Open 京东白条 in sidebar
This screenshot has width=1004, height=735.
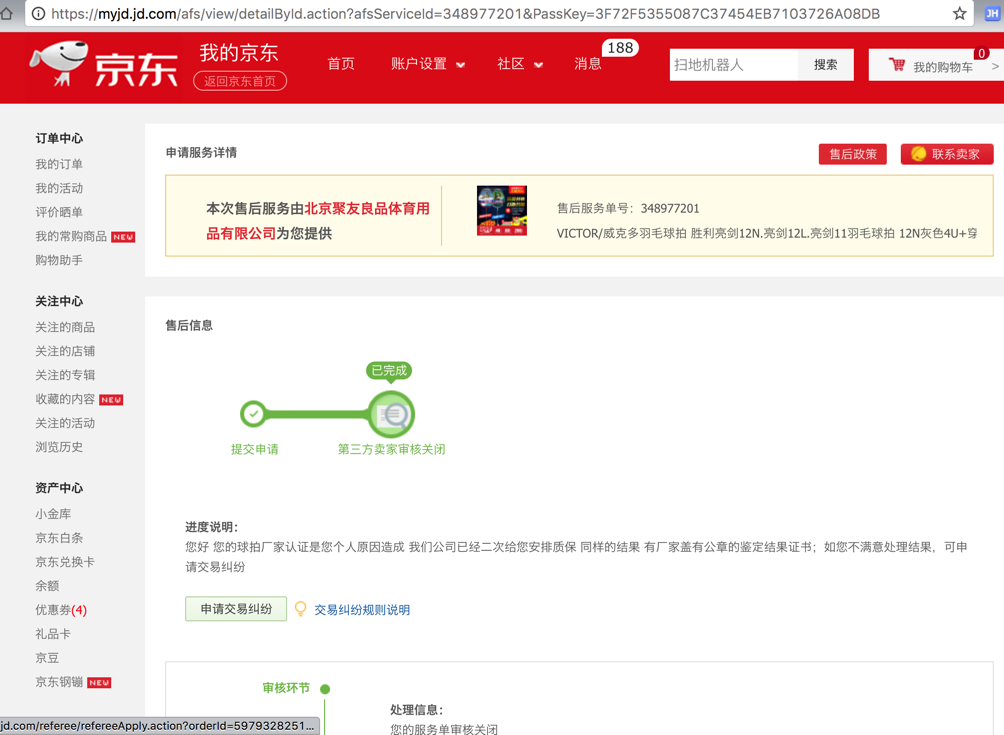[x=59, y=538]
